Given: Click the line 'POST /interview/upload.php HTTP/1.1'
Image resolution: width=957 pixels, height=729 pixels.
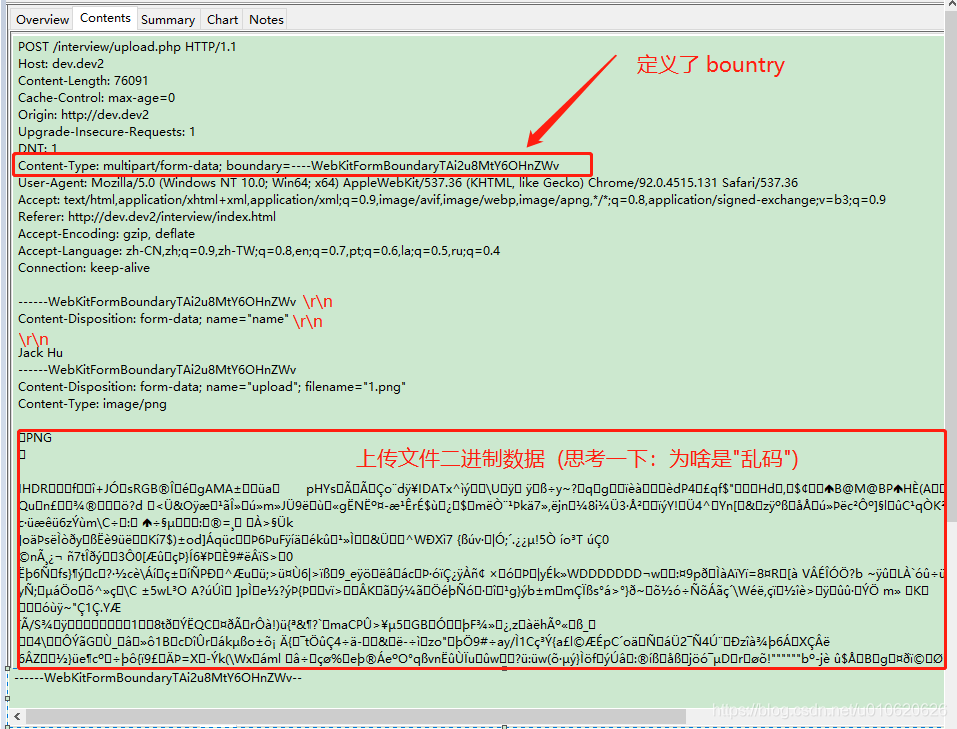Looking at the screenshot, I should [127, 47].
